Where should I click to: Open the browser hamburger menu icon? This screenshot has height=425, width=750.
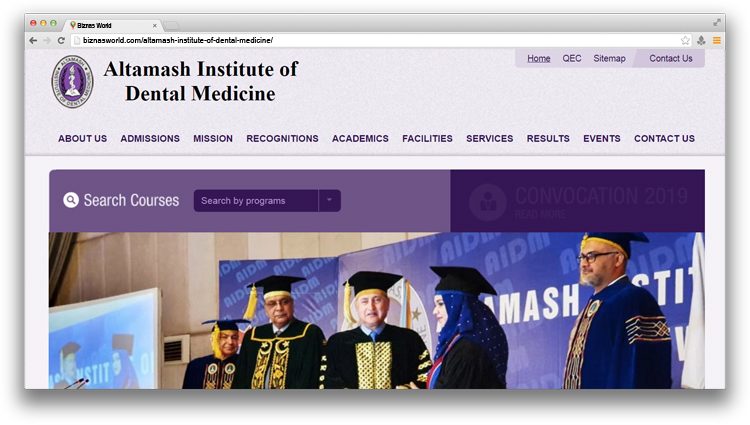click(x=717, y=41)
